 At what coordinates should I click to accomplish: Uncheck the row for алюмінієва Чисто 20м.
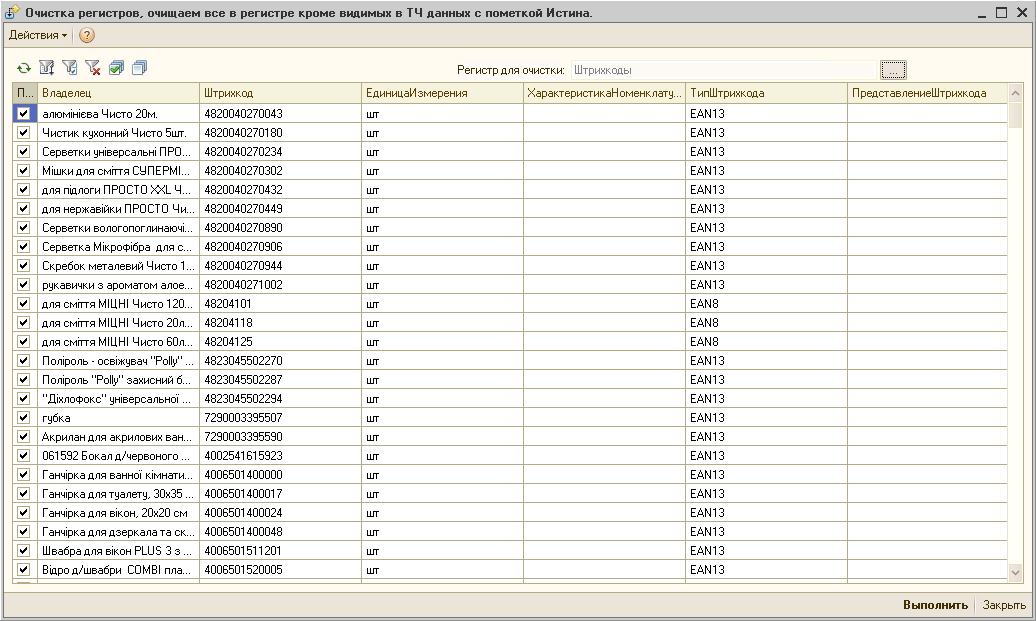(x=23, y=114)
